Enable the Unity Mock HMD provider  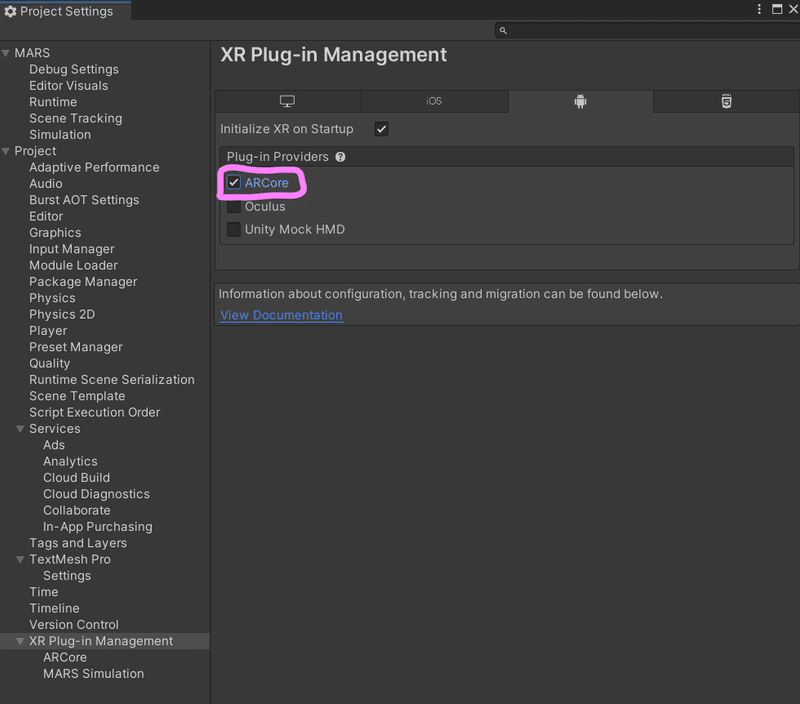233,230
